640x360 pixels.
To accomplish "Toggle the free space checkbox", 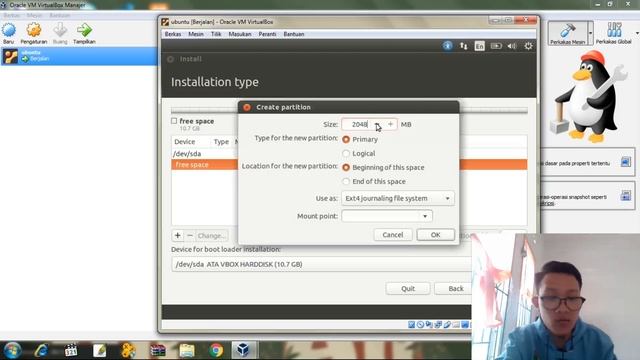I will click(174, 121).
